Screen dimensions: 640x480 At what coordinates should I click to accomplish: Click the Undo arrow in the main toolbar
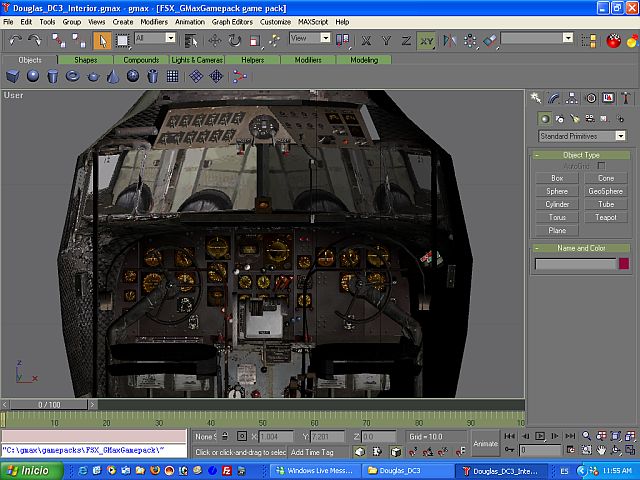click(16, 40)
